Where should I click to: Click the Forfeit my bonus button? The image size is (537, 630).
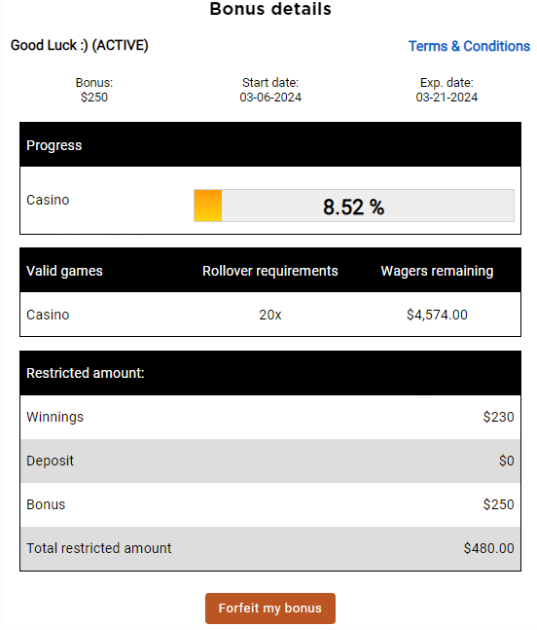click(270, 608)
